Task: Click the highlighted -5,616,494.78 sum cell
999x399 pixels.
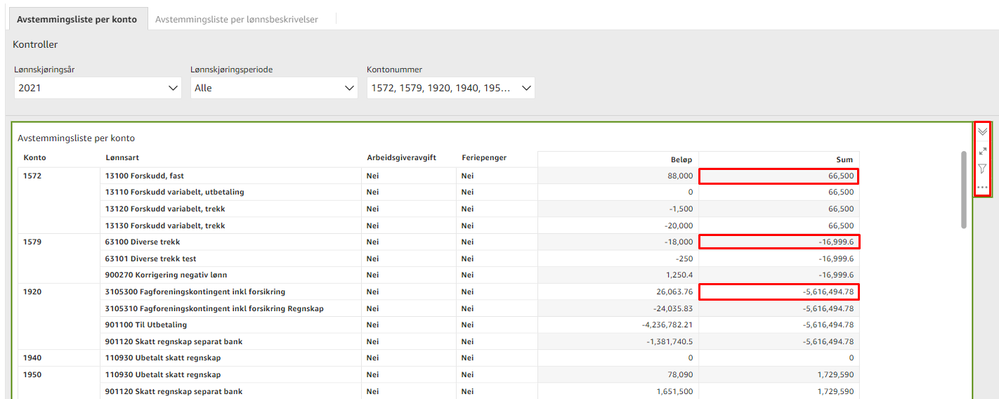Action: [x=779, y=292]
